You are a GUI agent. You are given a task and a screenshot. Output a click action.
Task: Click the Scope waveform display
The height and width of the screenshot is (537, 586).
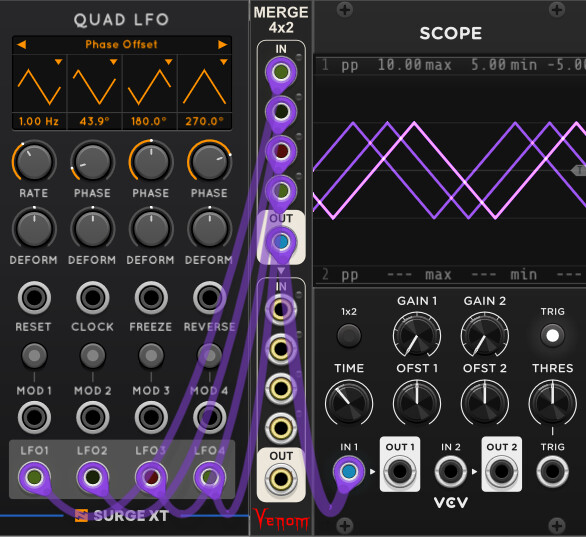coord(450,171)
